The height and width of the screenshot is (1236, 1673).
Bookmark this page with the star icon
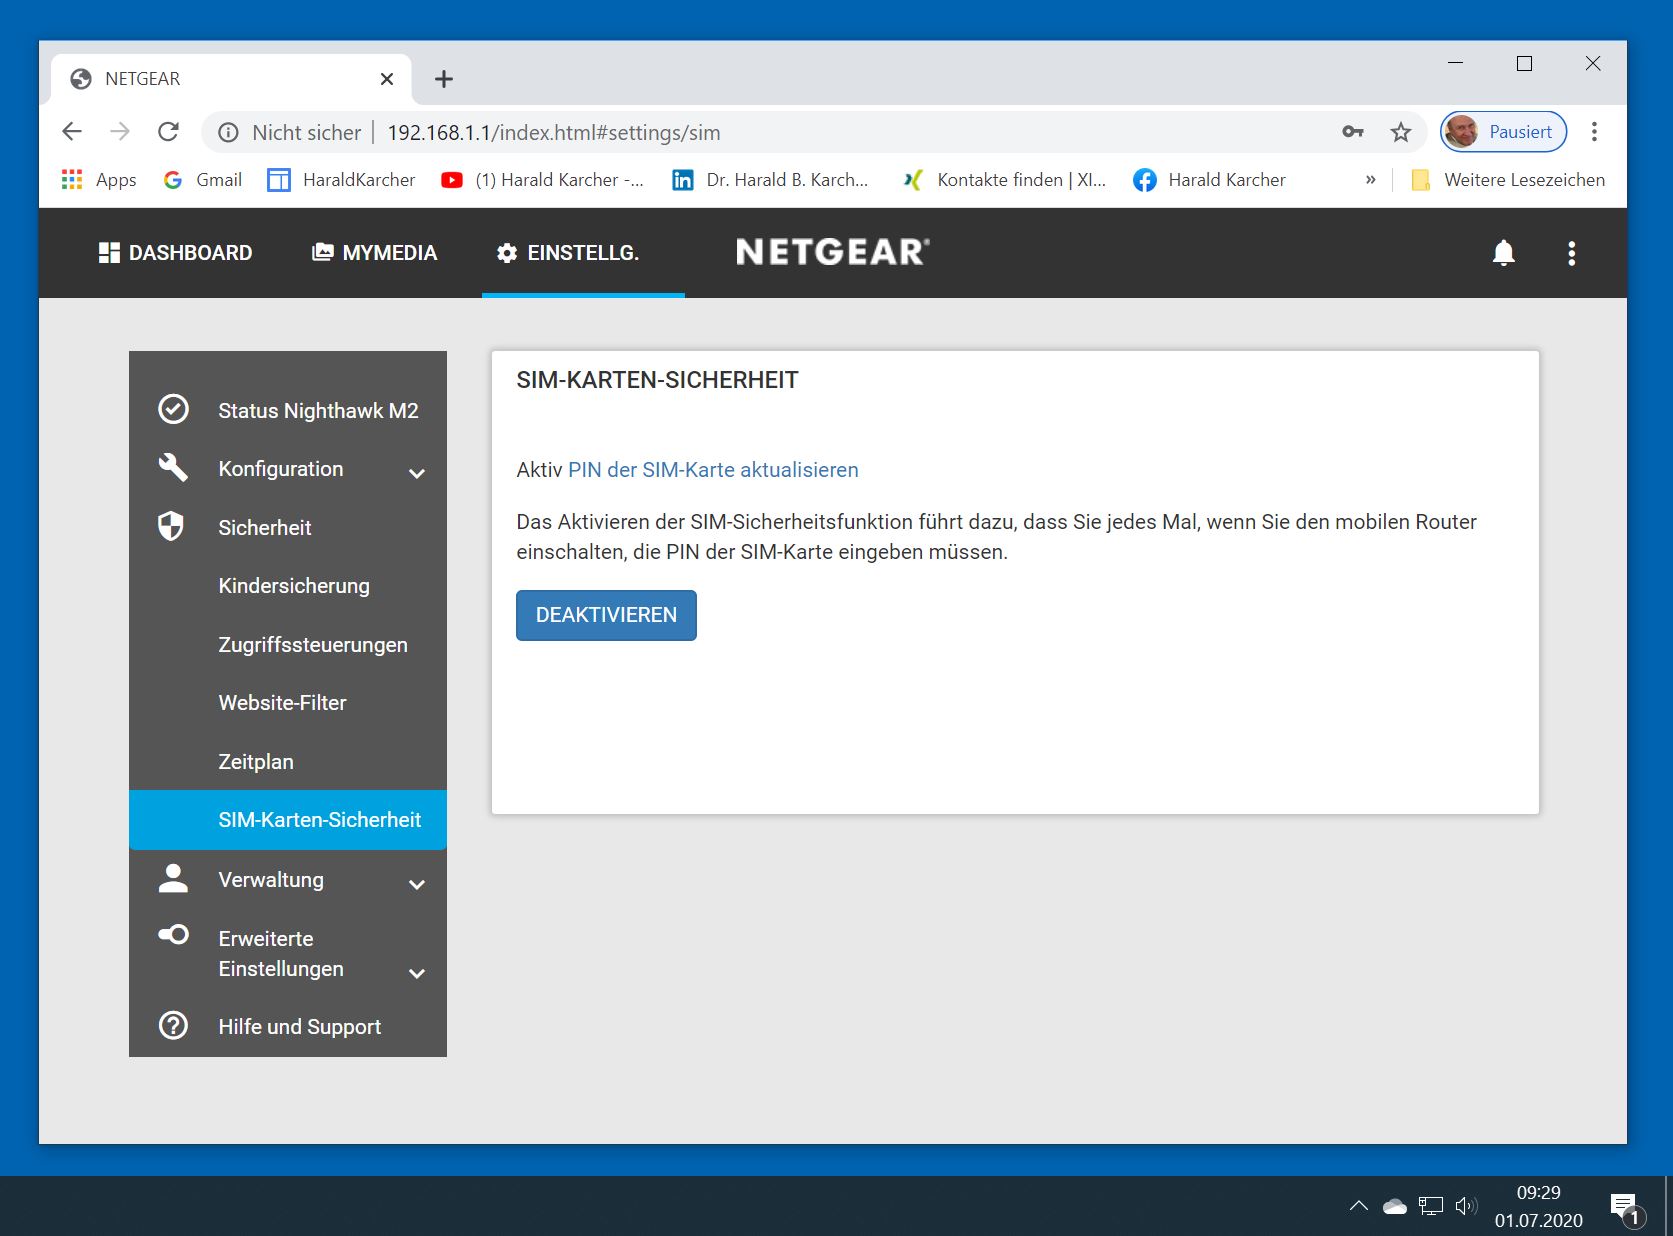click(x=1400, y=132)
